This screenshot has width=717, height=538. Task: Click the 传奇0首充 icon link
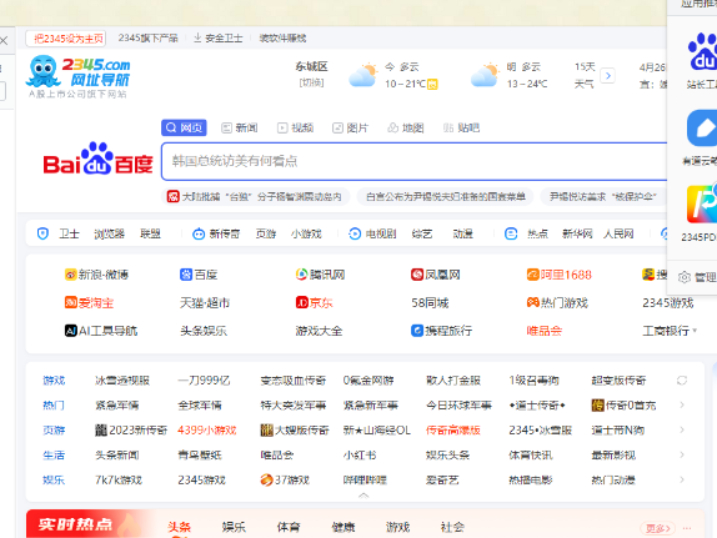click(x=598, y=405)
